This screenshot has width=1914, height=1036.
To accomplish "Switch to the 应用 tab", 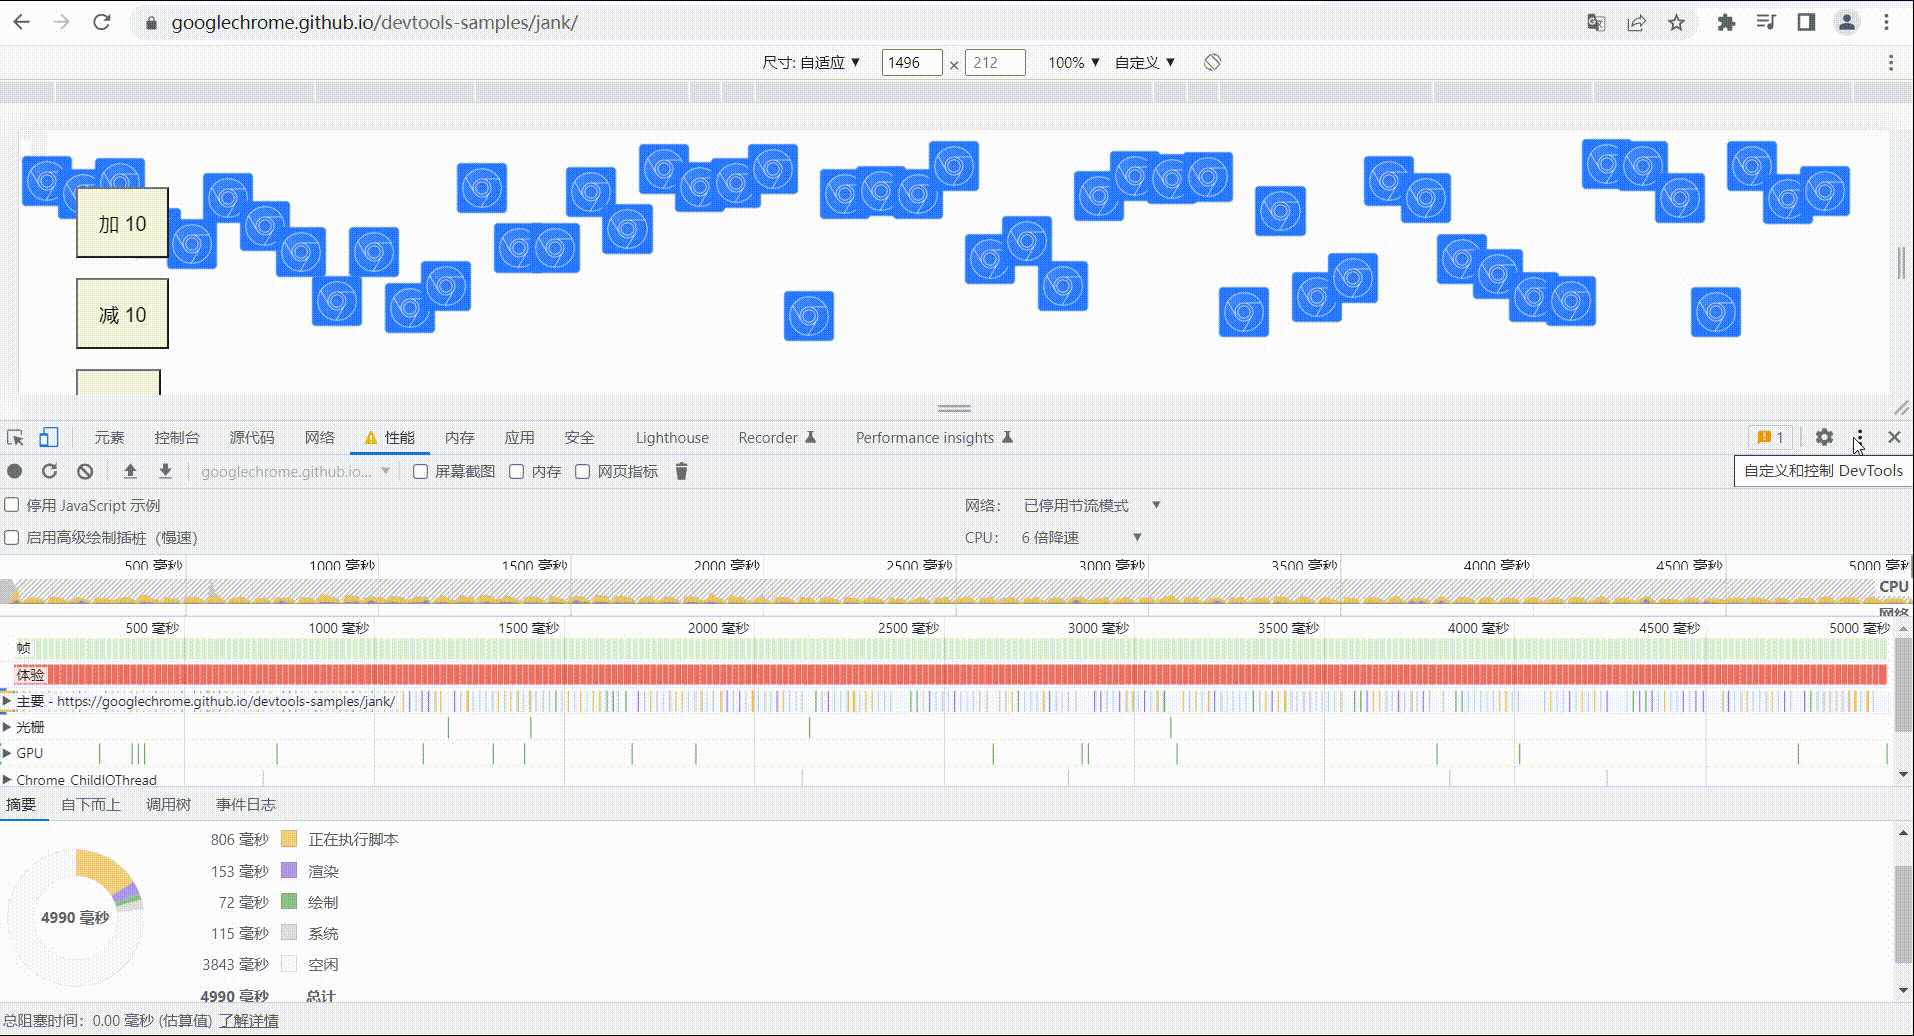I will coord(519,438).
